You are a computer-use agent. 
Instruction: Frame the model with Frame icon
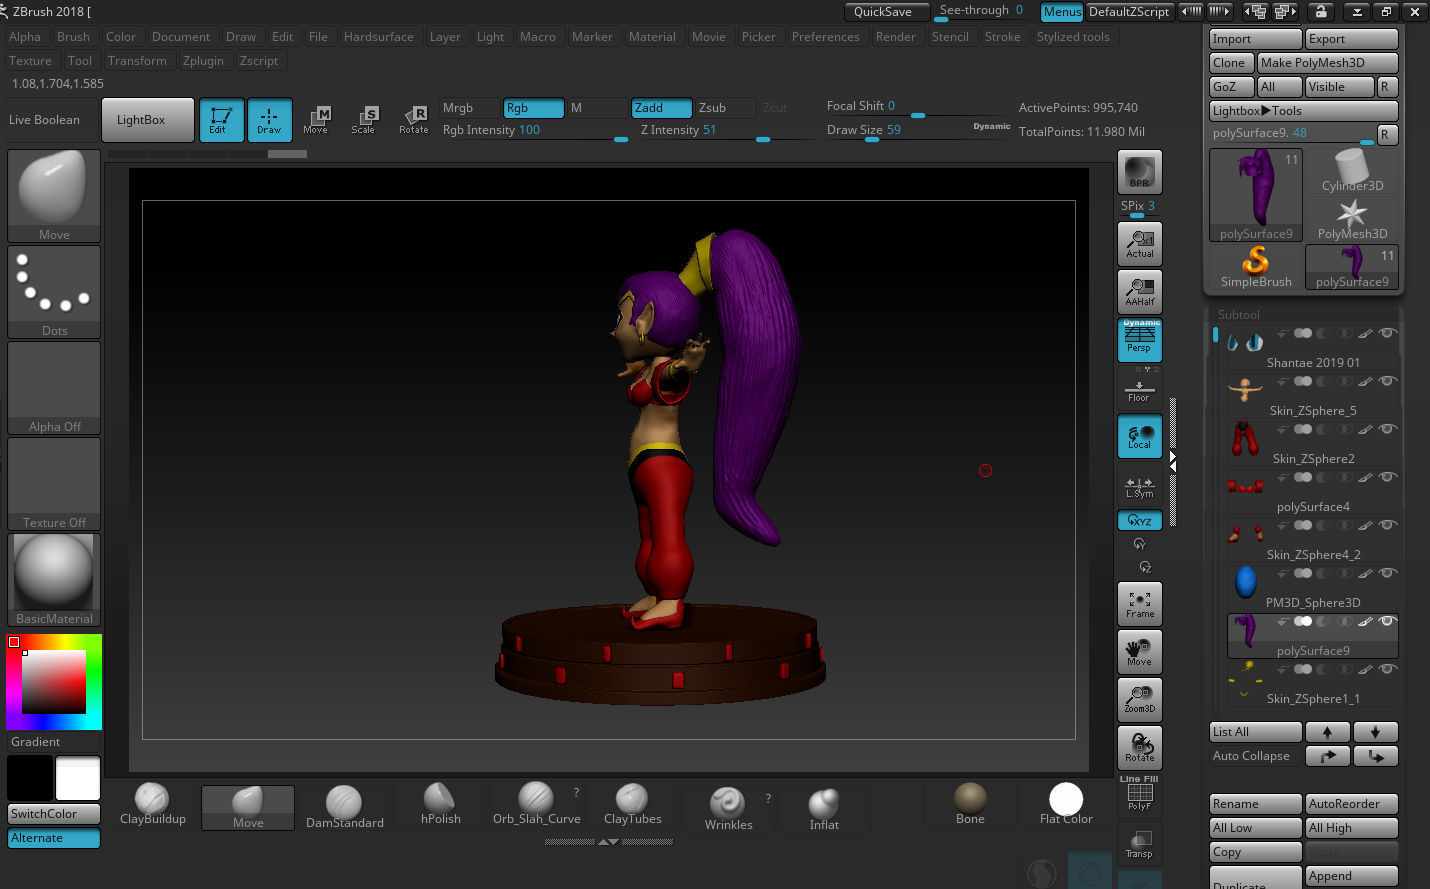pyautogui.click(x=1140, y=604)
